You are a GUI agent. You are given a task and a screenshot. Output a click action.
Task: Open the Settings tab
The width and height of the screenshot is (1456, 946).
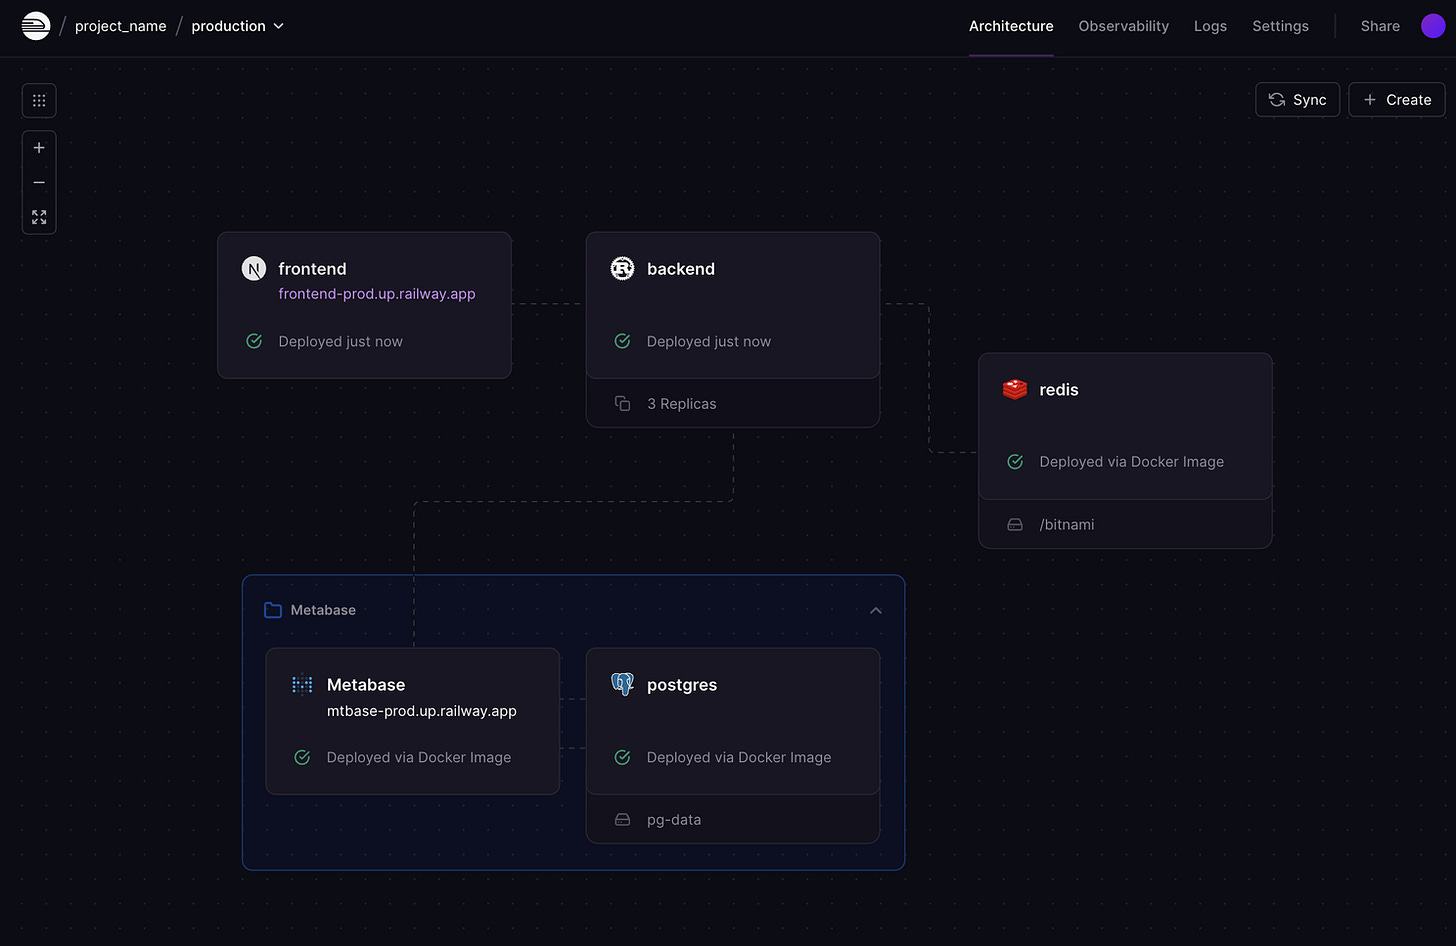click(1280, 26)
